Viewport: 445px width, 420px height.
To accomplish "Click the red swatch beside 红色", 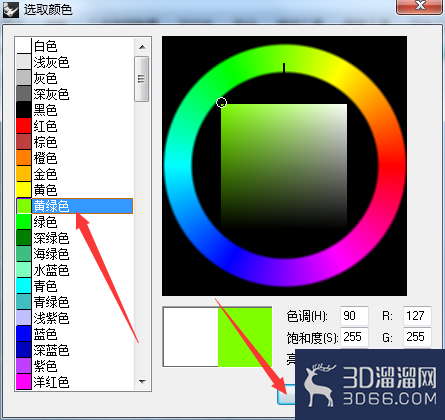I will (24, 126).
